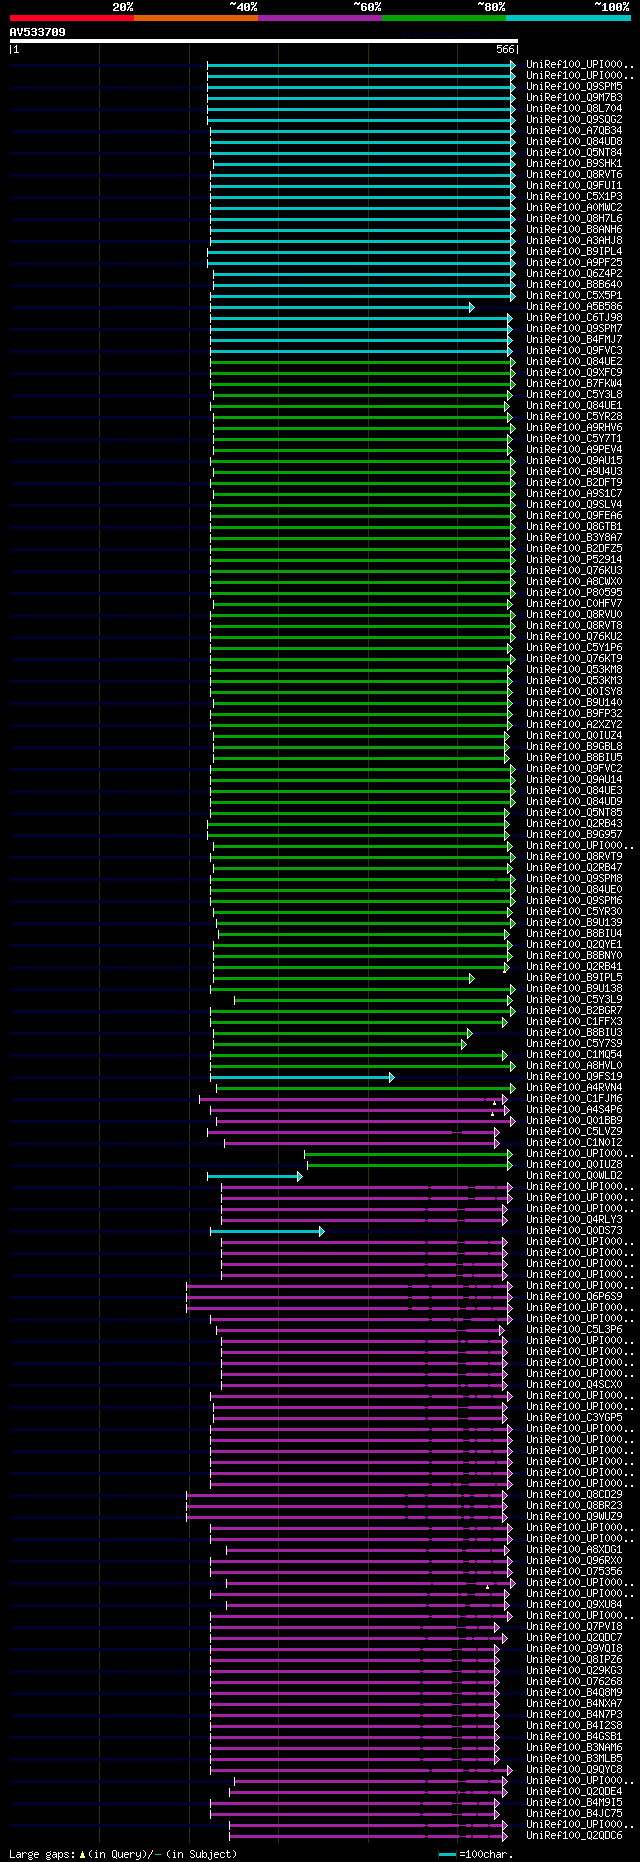The width and height of the screenshot is (640, 1862).
Task: Click the short cyan bar of A5B586
Action: (x=342, y=307)
